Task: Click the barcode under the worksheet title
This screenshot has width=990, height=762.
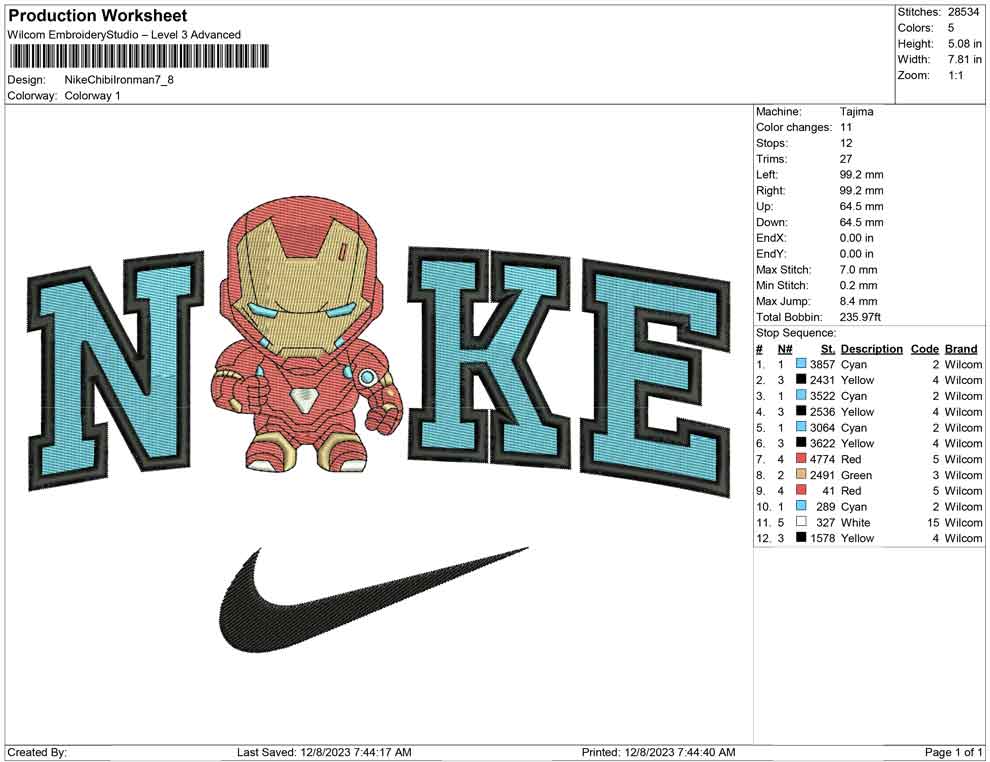Action: click(x=138, y=56)
